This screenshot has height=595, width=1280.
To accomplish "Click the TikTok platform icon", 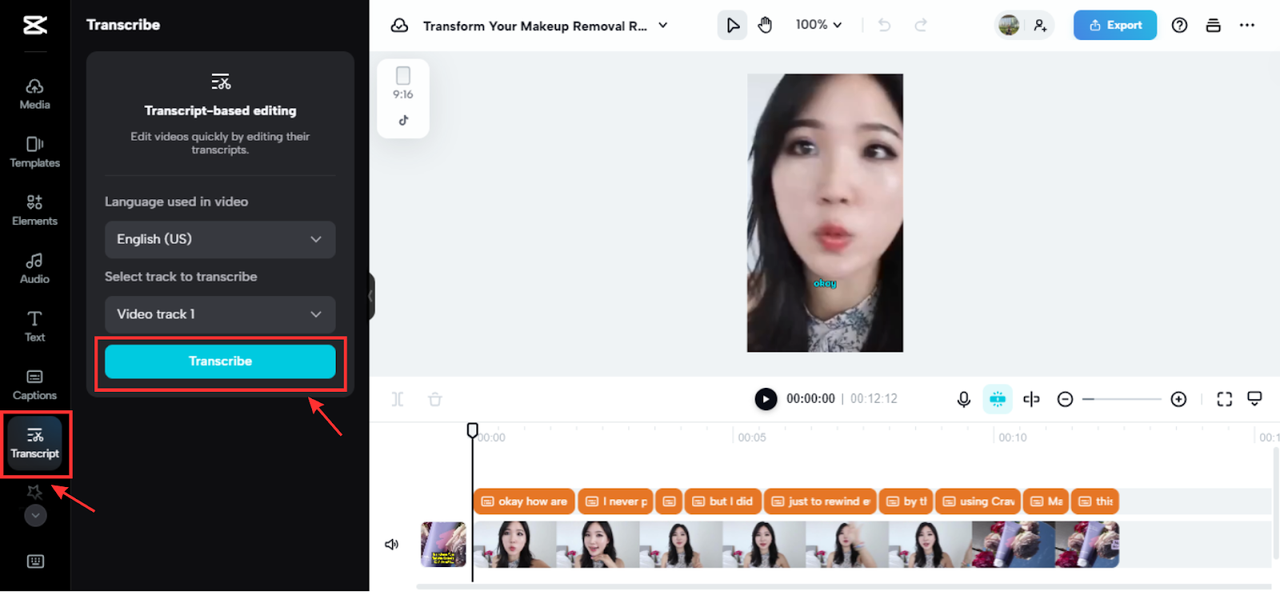I will click(x=403, y=120).
